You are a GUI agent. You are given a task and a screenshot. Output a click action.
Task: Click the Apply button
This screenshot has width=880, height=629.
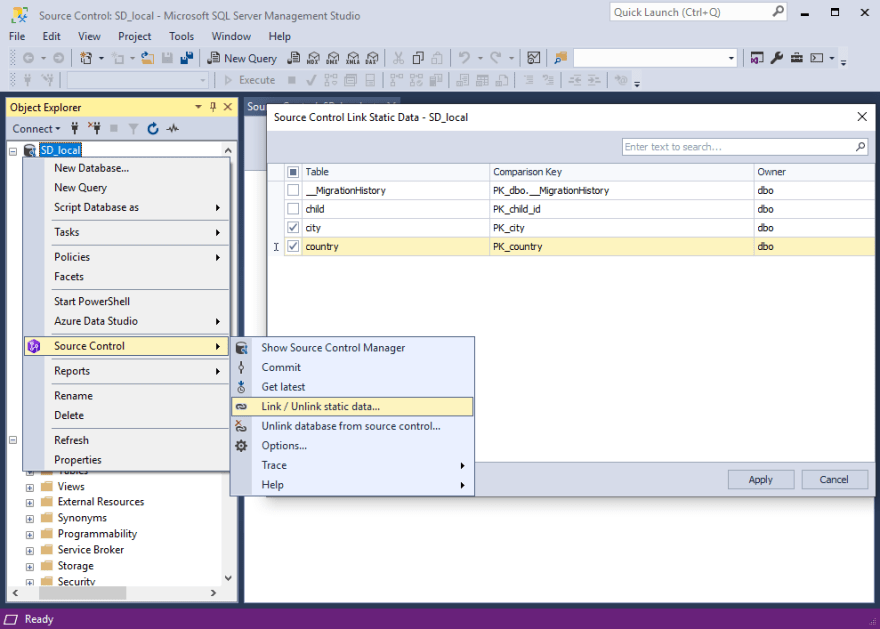coord(760,479)
